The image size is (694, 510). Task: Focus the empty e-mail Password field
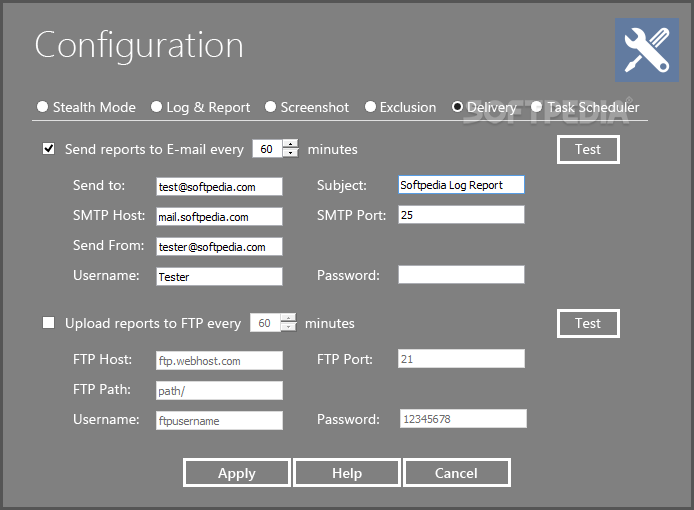click(461, 275)
